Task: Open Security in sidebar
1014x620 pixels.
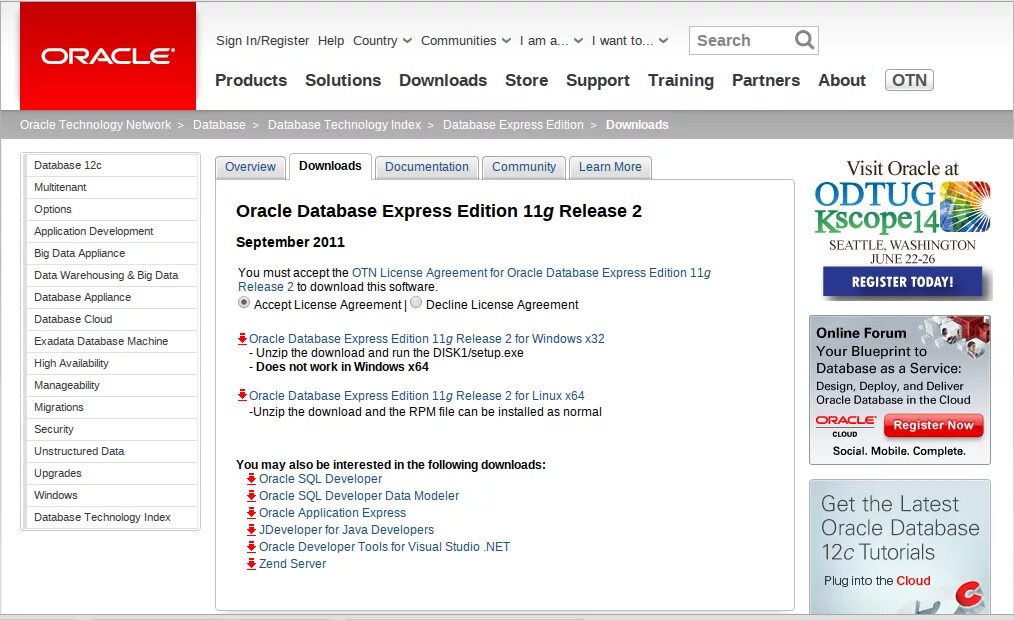Action: coord(111,429)
